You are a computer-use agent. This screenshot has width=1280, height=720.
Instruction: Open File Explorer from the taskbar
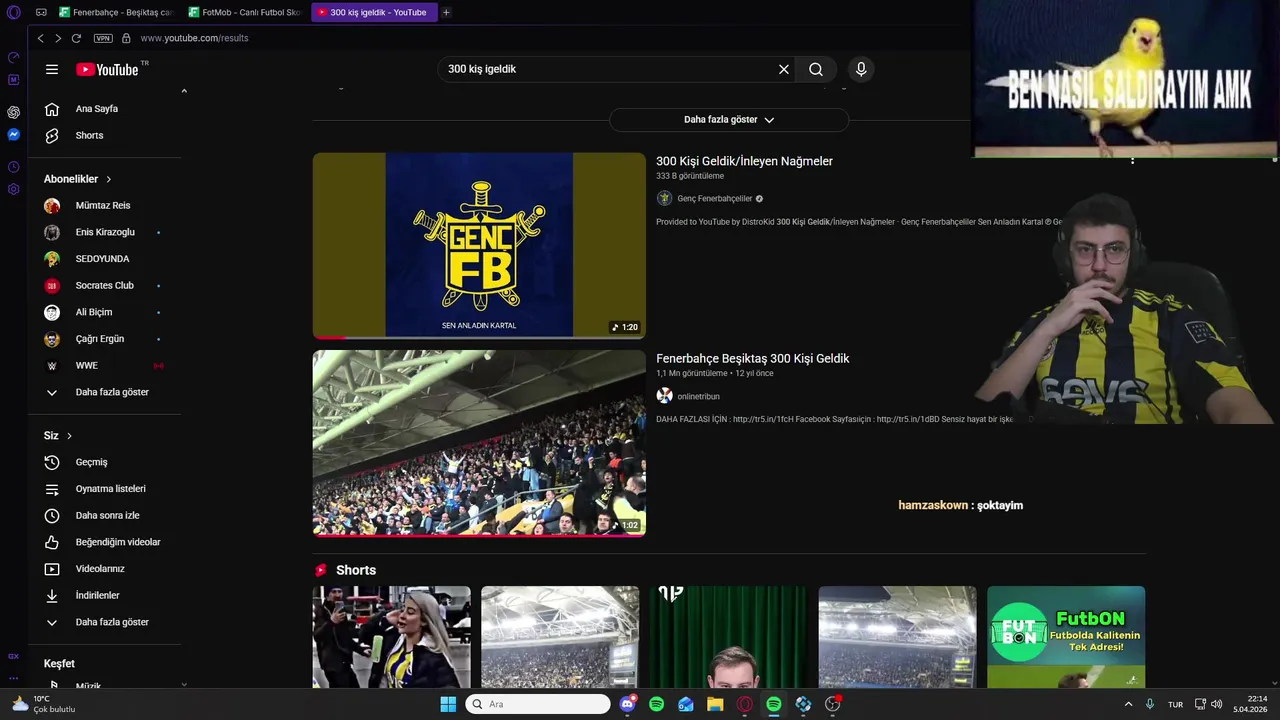click(715, 704)
